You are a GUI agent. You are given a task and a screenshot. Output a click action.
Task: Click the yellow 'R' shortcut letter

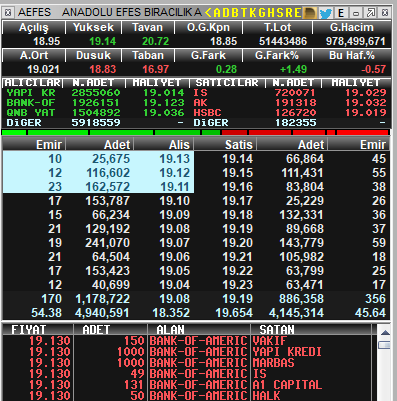click(289, 13)
